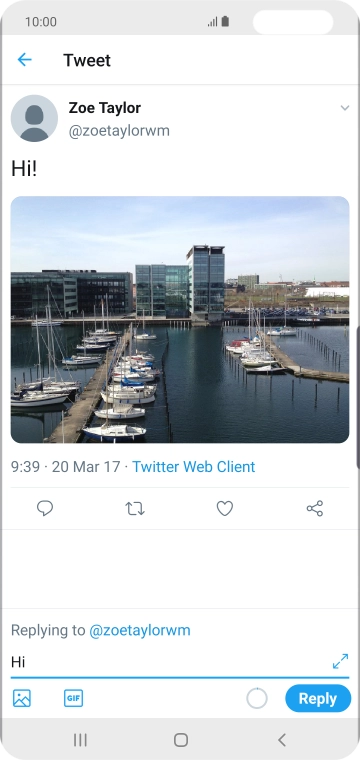Screen dimensions: 360x760
Task: Tap the character count progress circle
Action: click(x=257, y=698)
